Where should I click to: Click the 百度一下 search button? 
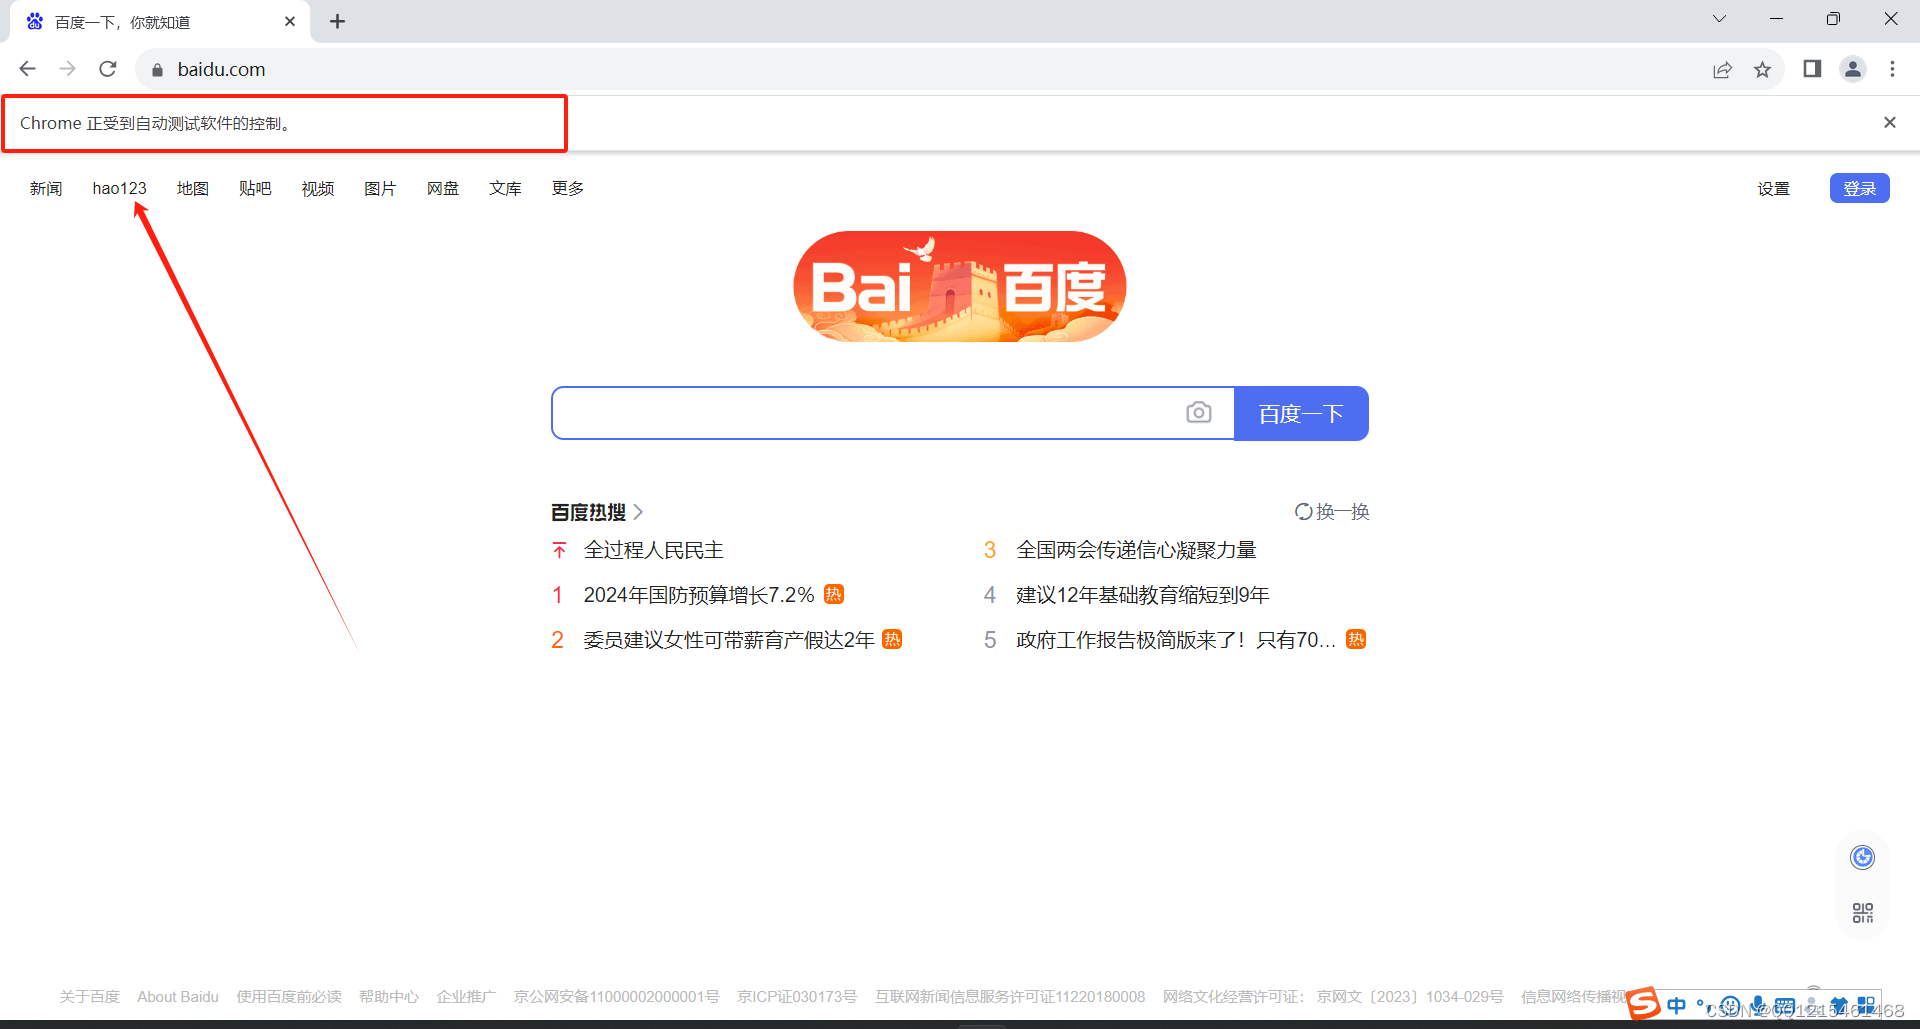click(1301, 413)
